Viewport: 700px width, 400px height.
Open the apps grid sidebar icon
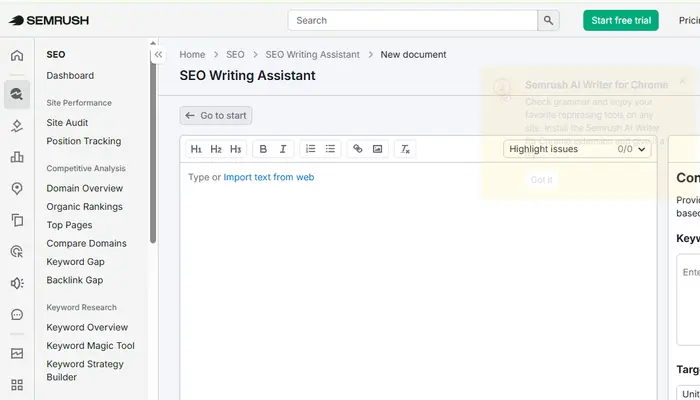click(x=17, y=385)
